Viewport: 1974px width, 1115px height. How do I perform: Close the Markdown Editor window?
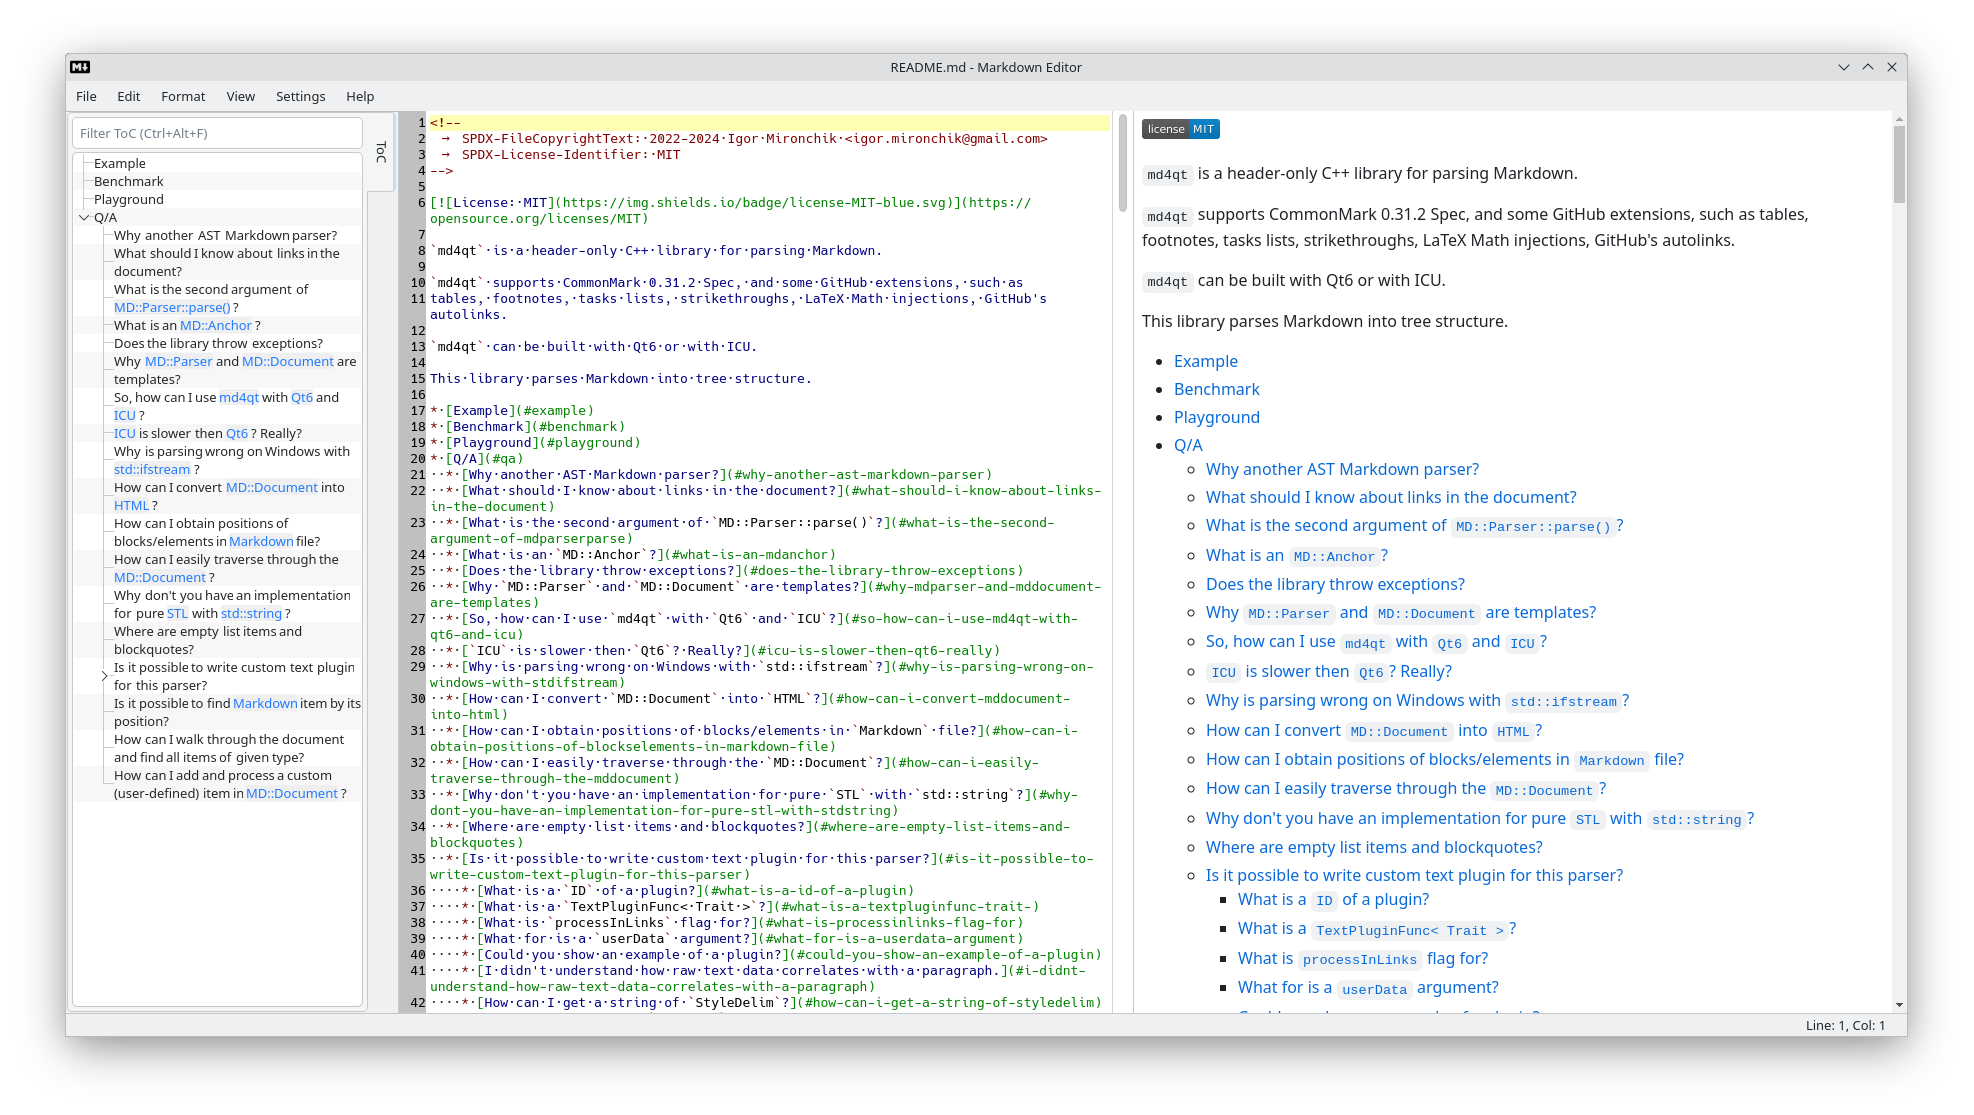(1891, 67)
